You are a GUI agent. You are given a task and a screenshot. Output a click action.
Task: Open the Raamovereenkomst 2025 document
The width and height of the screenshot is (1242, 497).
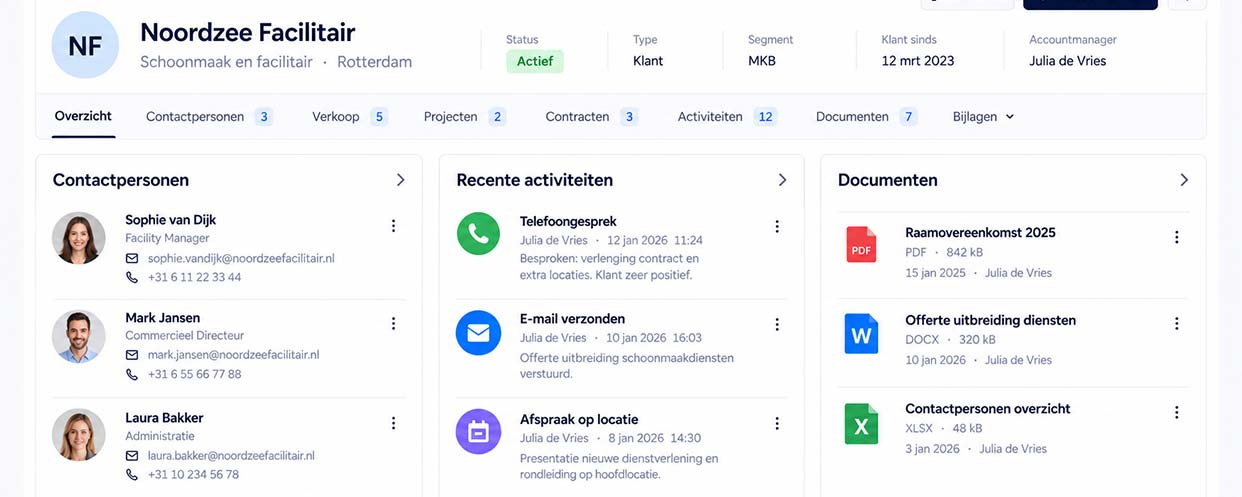[x=980, y=232]
